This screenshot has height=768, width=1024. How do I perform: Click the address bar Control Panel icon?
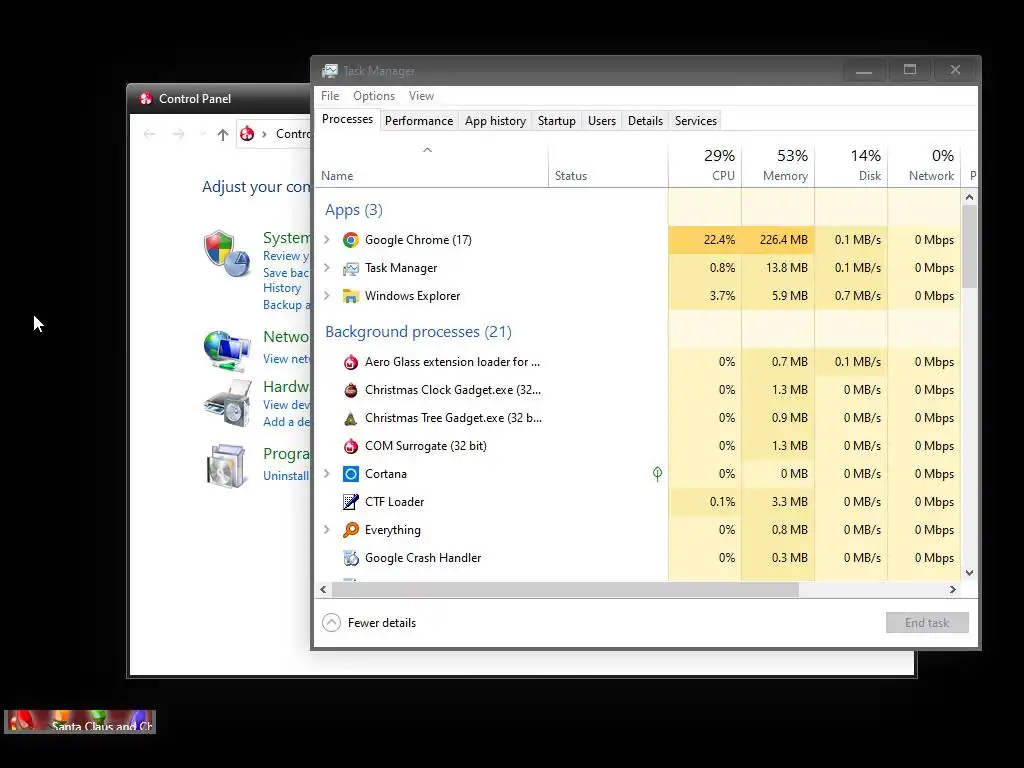(247, 134)
